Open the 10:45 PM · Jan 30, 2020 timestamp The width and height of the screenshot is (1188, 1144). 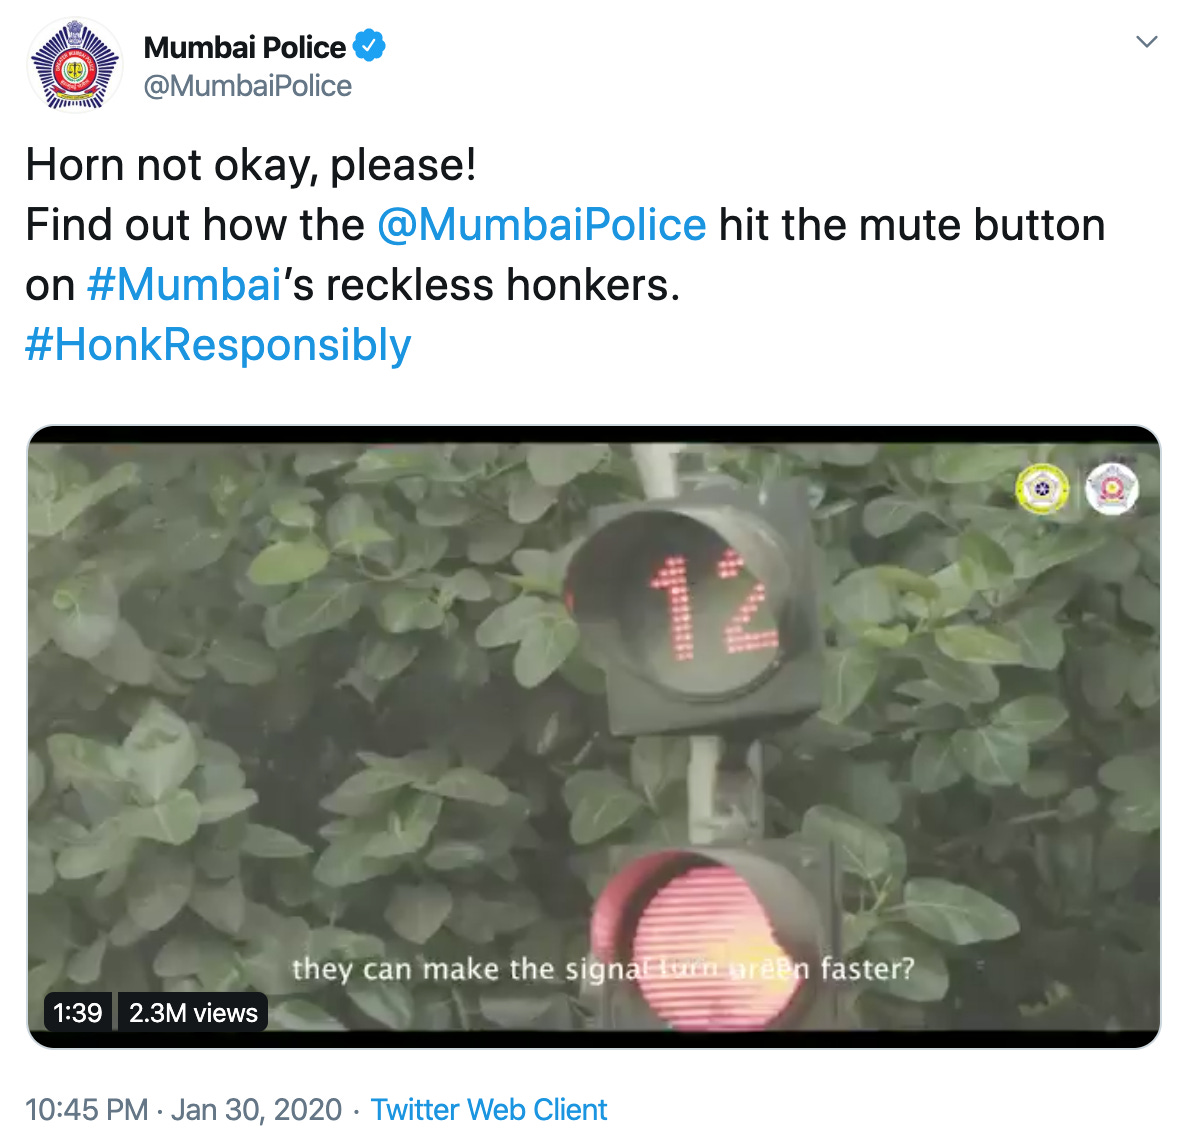click(184, 1110)
